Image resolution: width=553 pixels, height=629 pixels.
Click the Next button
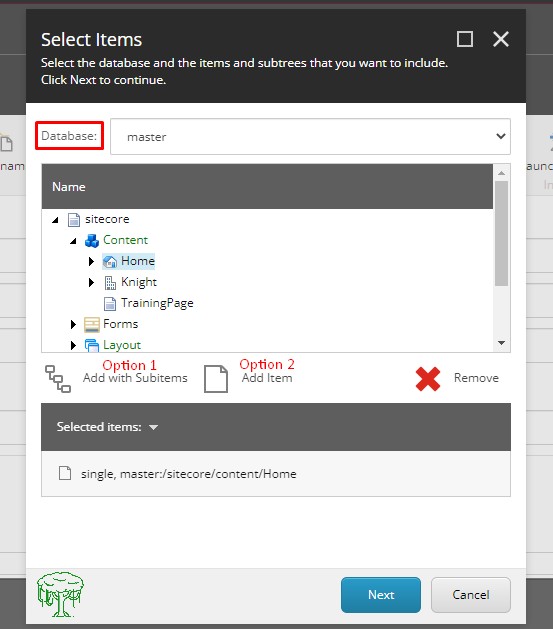[381, 595]
